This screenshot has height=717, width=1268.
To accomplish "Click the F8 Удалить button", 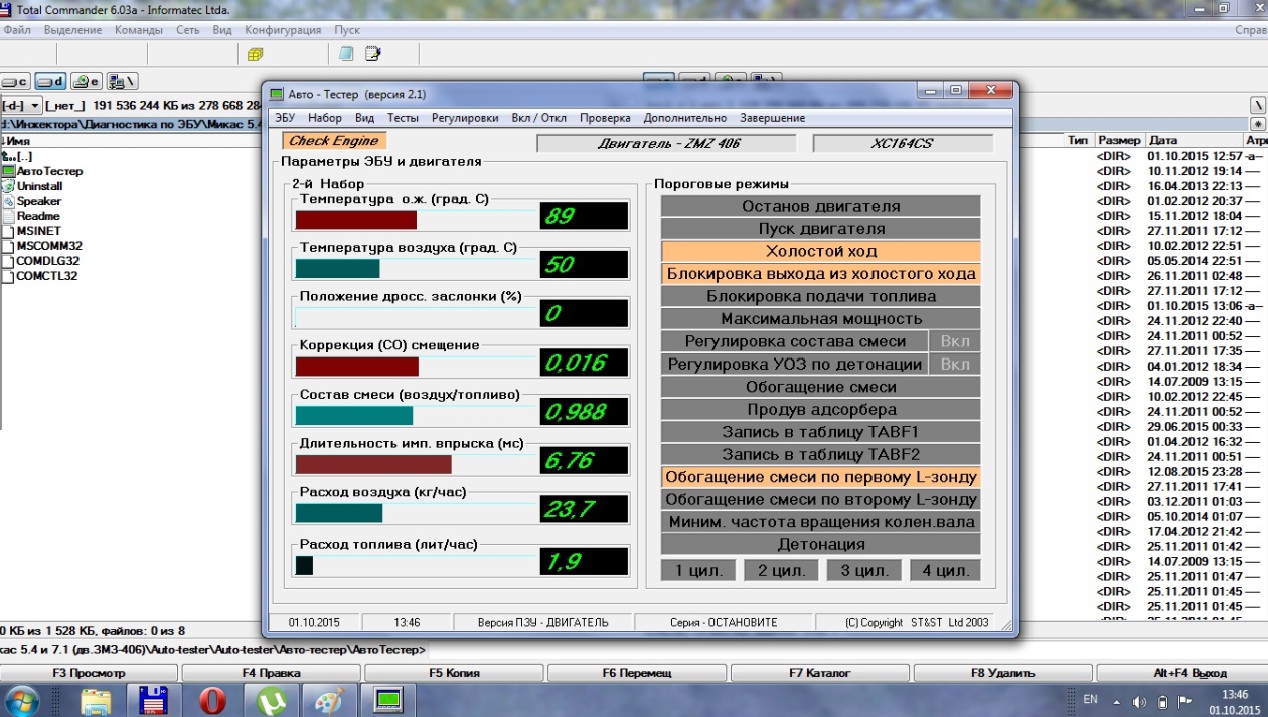I will click(x=1003, y=673).
